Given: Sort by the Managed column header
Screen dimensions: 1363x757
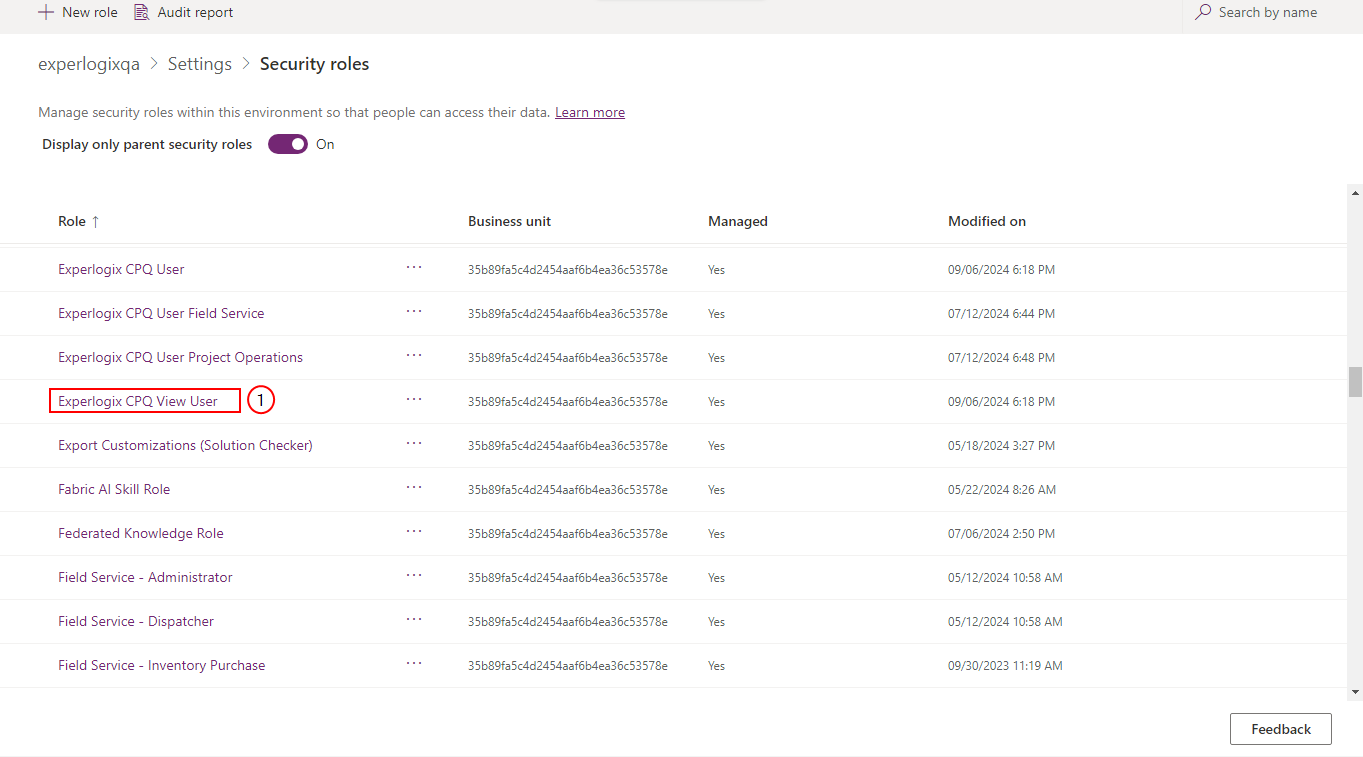Looking at the screenshot, I should (738, 221).
